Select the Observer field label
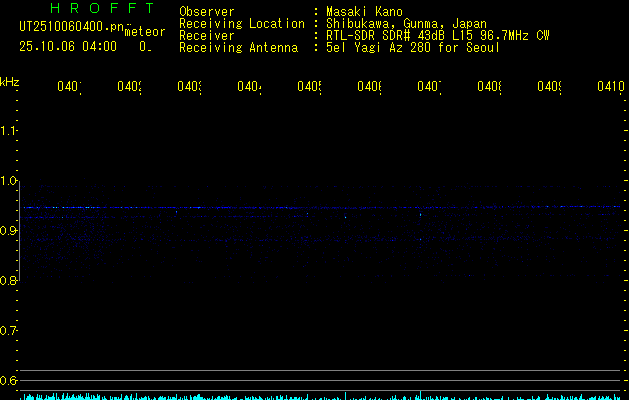The width and height of the screenshot is (629, 400). pyautogui.click(x=206, y=11)
